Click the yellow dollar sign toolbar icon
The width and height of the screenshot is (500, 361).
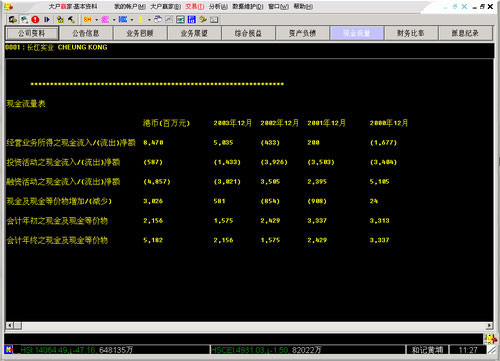141,20
